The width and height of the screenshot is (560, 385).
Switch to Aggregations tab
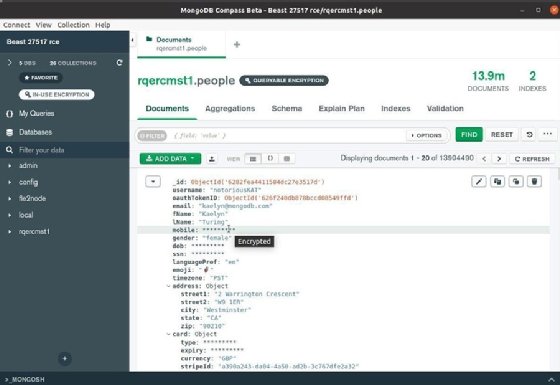(230, 109)
